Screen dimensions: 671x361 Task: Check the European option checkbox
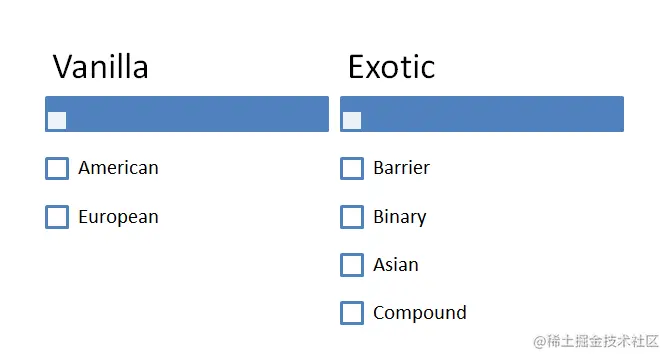(x=57, y=217)
